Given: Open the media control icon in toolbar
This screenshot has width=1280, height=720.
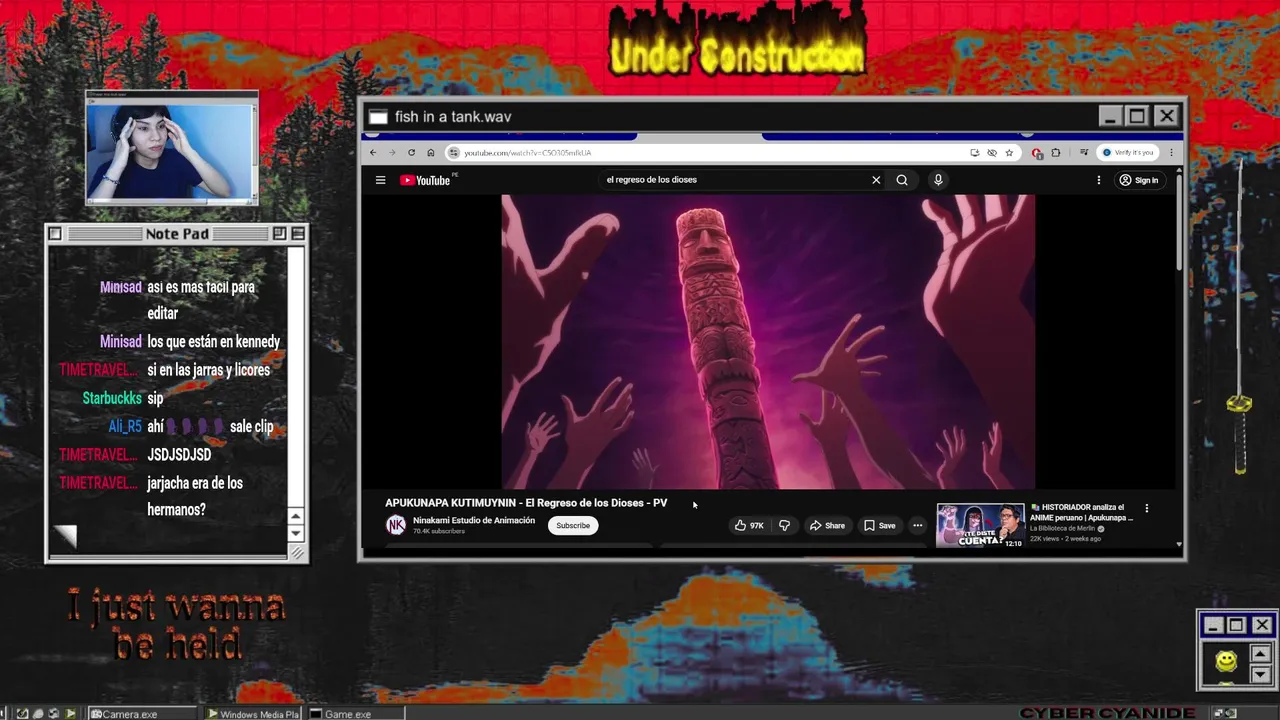Looking at the screenshot, I should pos(1084,153).
